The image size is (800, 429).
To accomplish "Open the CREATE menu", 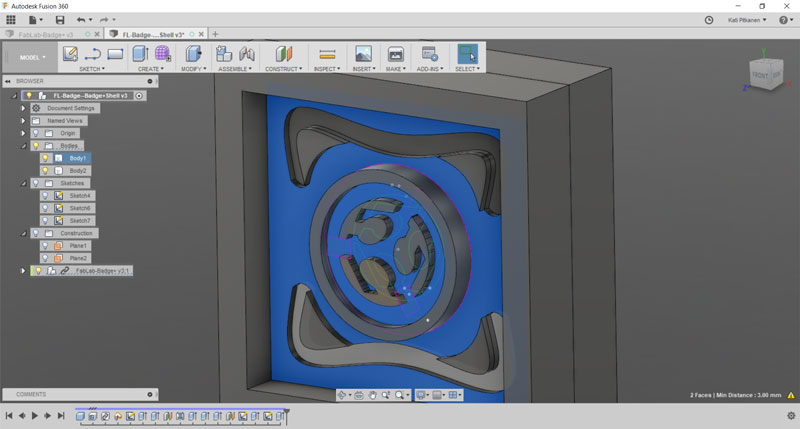I will pos(151,69).
